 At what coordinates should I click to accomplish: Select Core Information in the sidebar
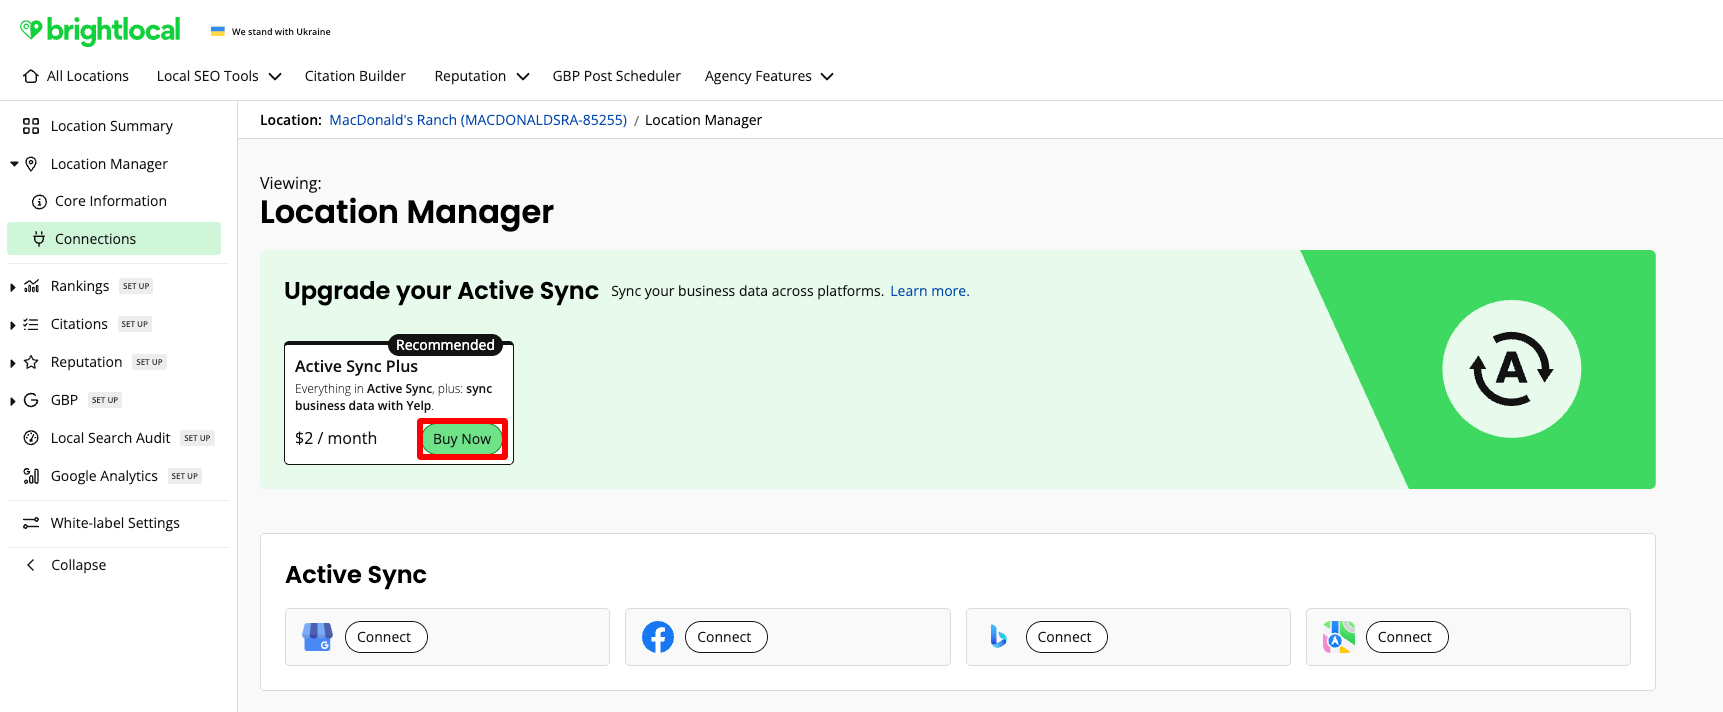pyautogui.click(x=110, y=201)
